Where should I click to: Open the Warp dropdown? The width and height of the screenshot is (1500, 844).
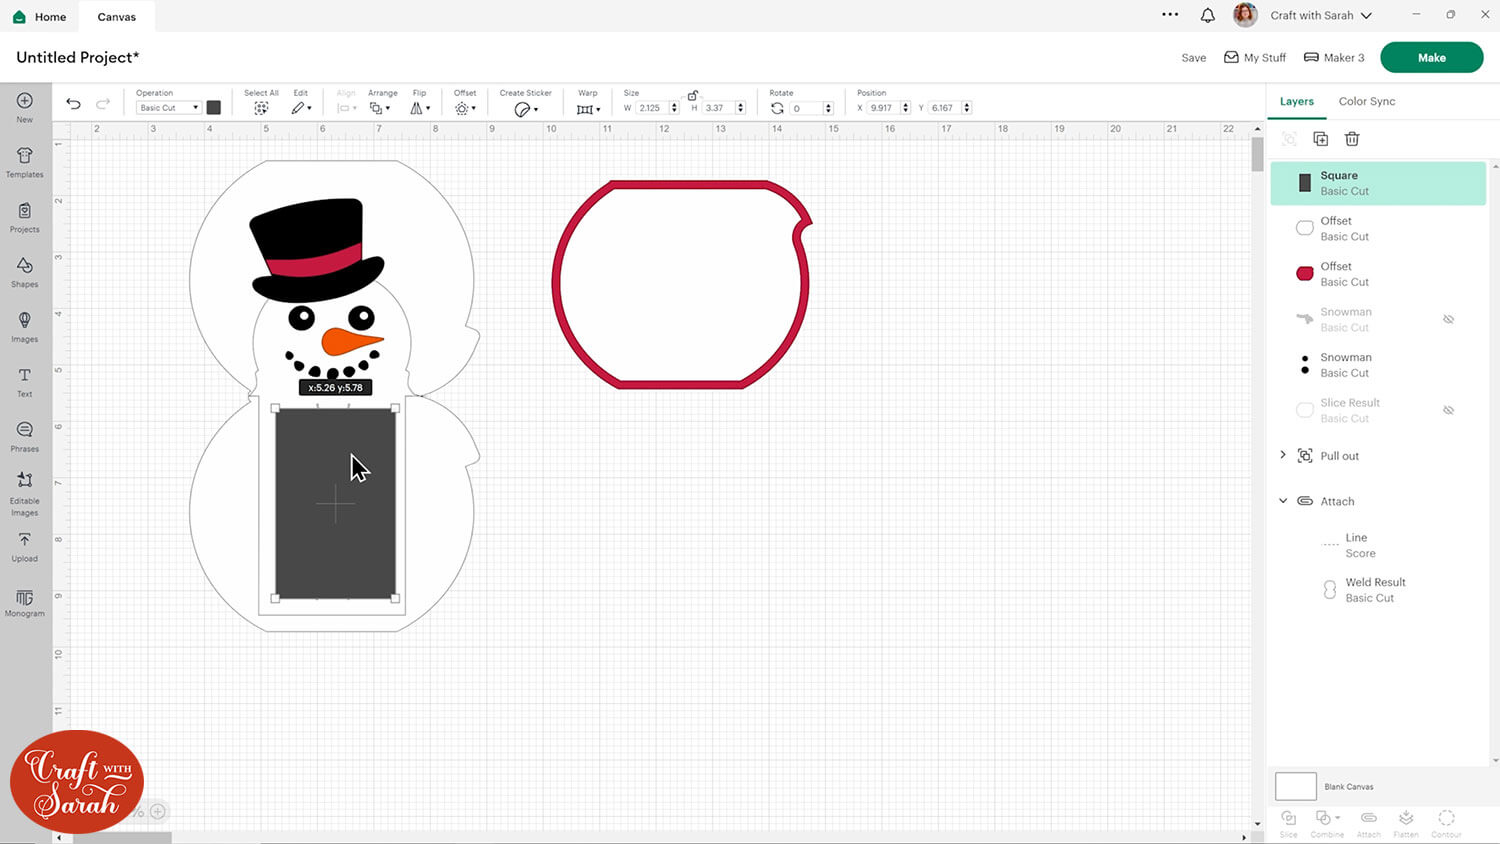point(588,108)
